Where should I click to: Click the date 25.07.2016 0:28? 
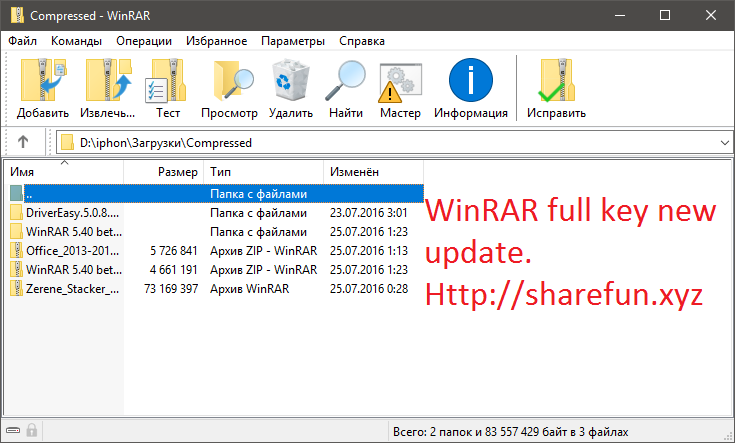coord(368,288)
